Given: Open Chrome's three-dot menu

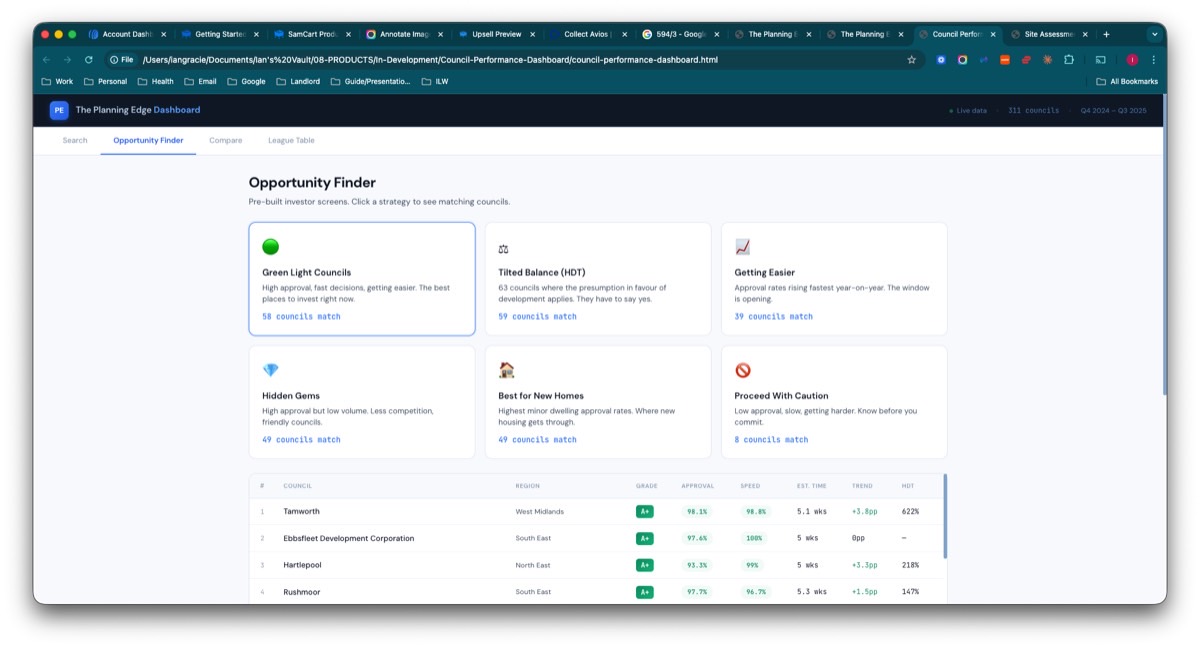Looking at the screenshot, I should click(1153, 60).
